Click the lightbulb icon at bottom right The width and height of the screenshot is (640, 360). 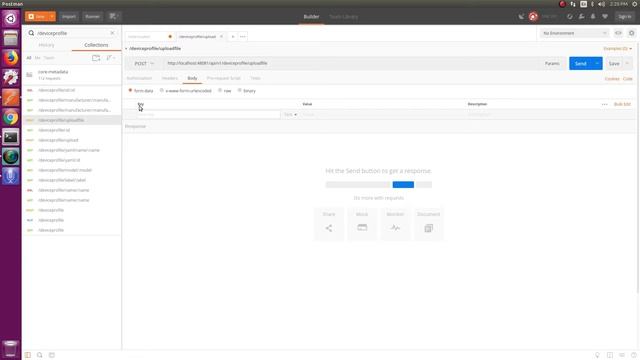click(x=597, y=355)
